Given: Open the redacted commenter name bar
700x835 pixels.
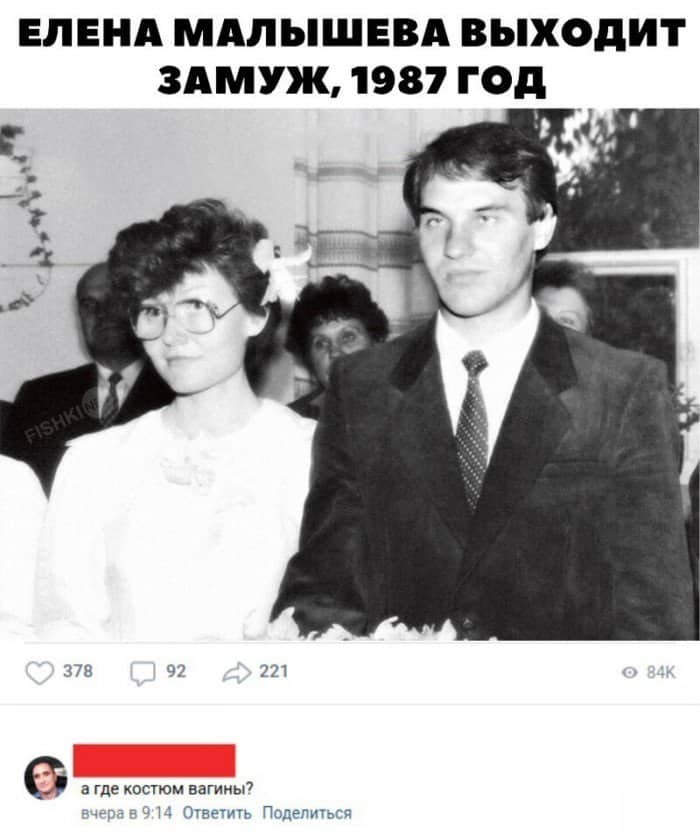Looking at the screenshot, I should 154,760.
